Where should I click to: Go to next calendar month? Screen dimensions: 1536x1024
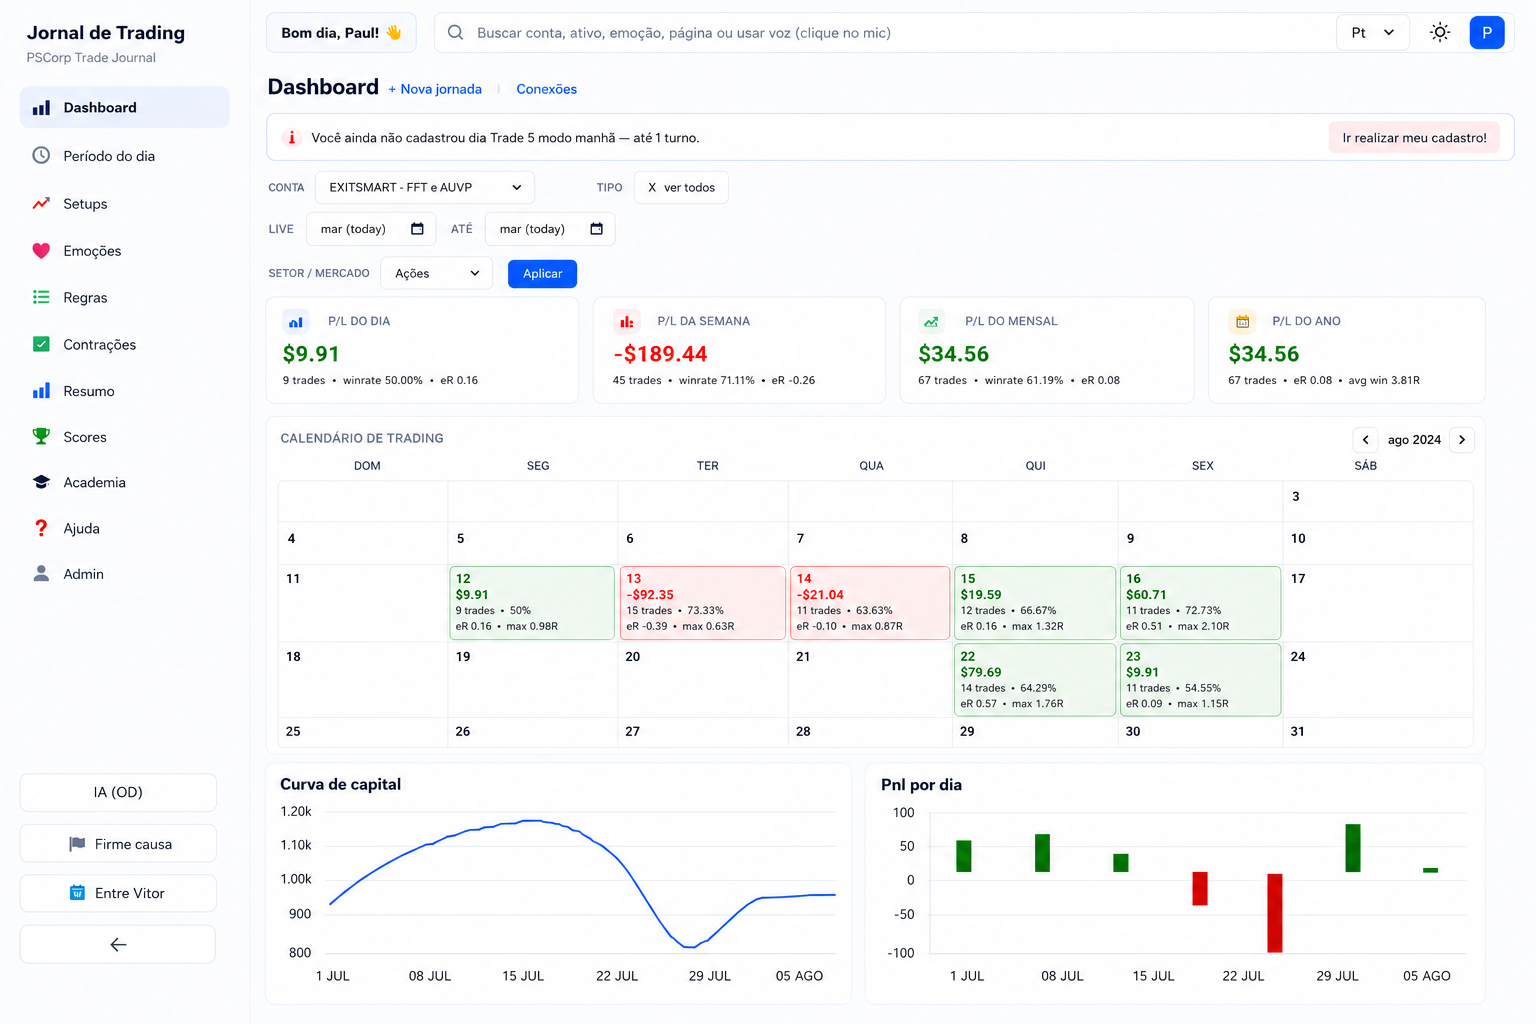pyautogui.click(x=1462, y=440)
